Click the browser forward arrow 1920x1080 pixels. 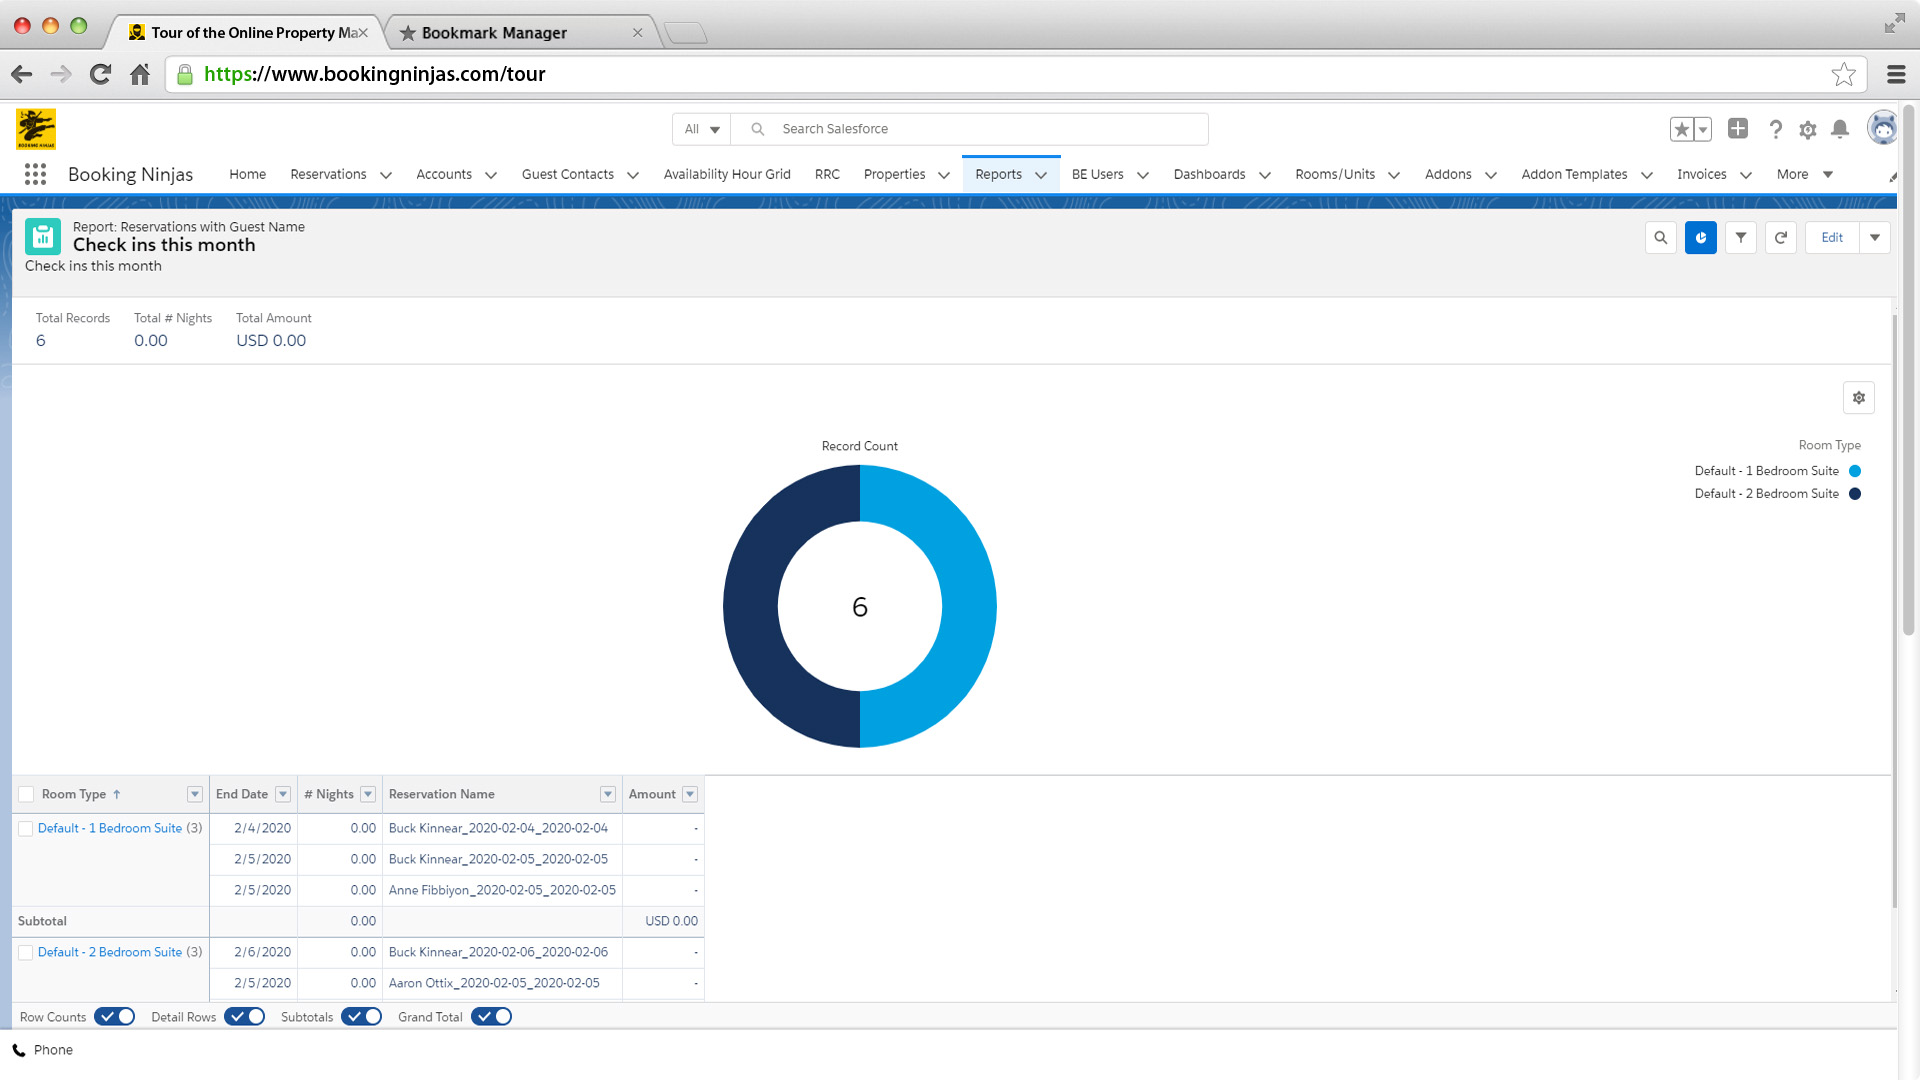61,74
